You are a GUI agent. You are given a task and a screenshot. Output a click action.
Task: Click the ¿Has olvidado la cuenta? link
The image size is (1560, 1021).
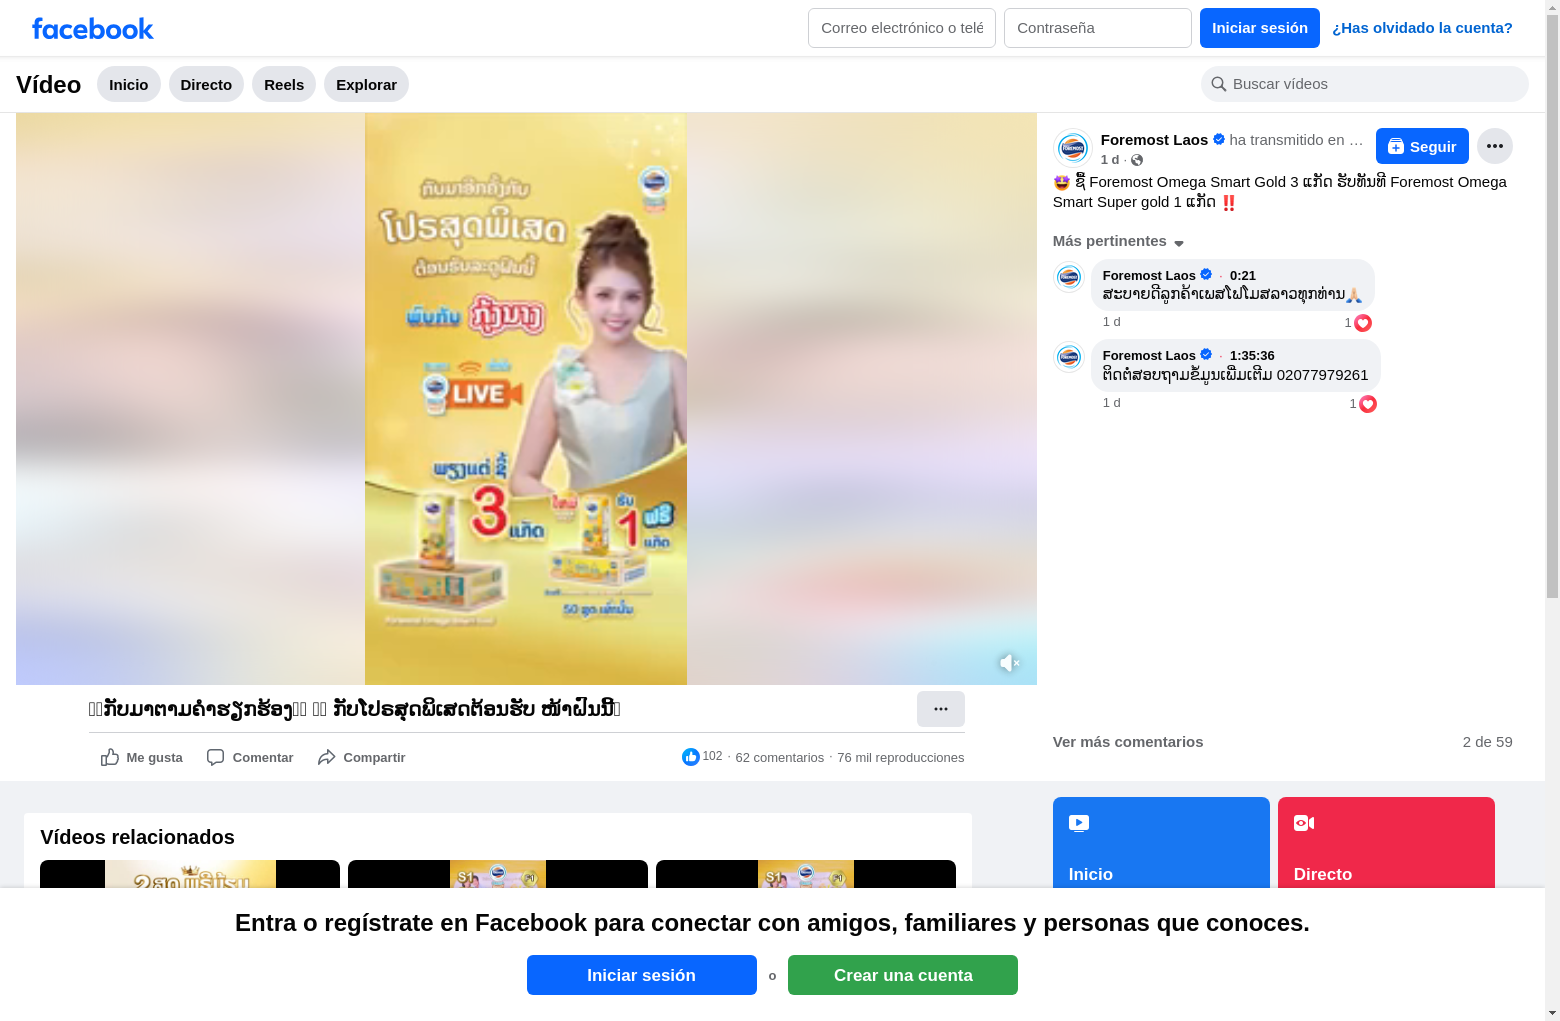[x=1422, y=28]
